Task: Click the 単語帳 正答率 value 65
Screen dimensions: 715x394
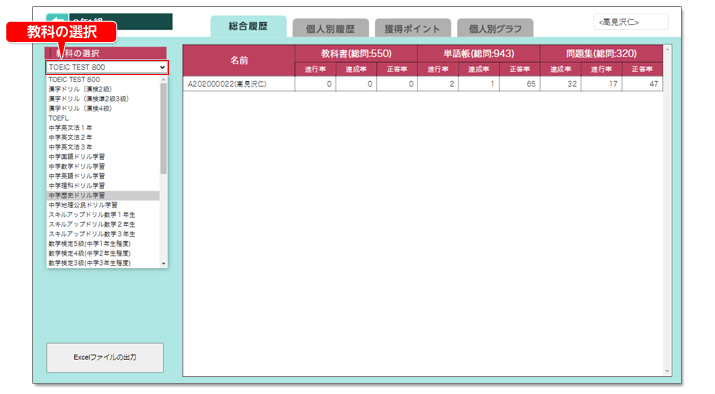Action: pos(520,84)
